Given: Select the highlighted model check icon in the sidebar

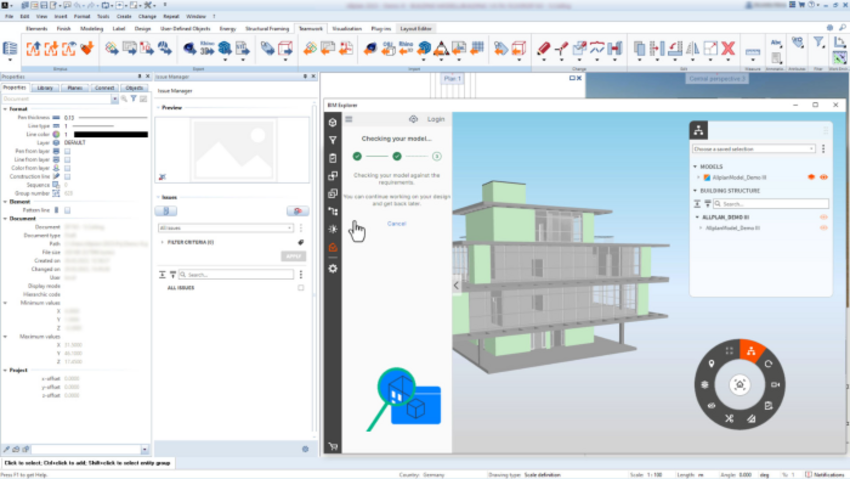Looking at the screenshot, I should tap(333, 248).
